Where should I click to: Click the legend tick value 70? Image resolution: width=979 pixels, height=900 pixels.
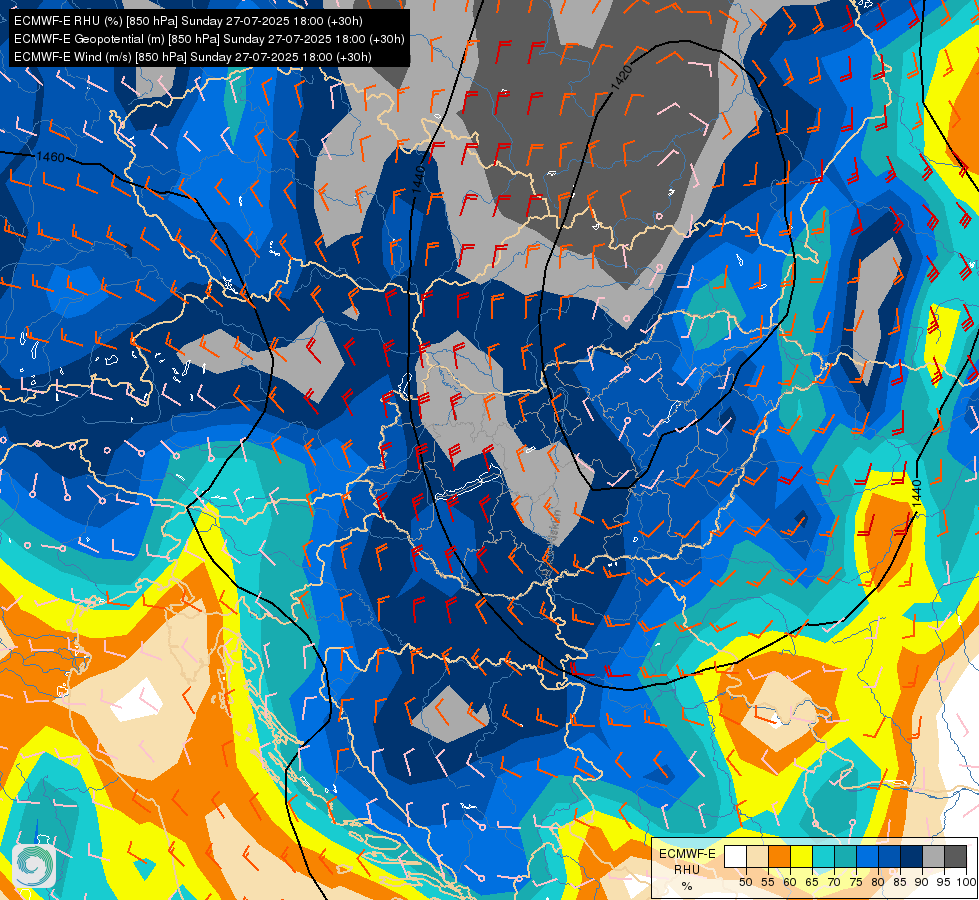tap(834, 882)
